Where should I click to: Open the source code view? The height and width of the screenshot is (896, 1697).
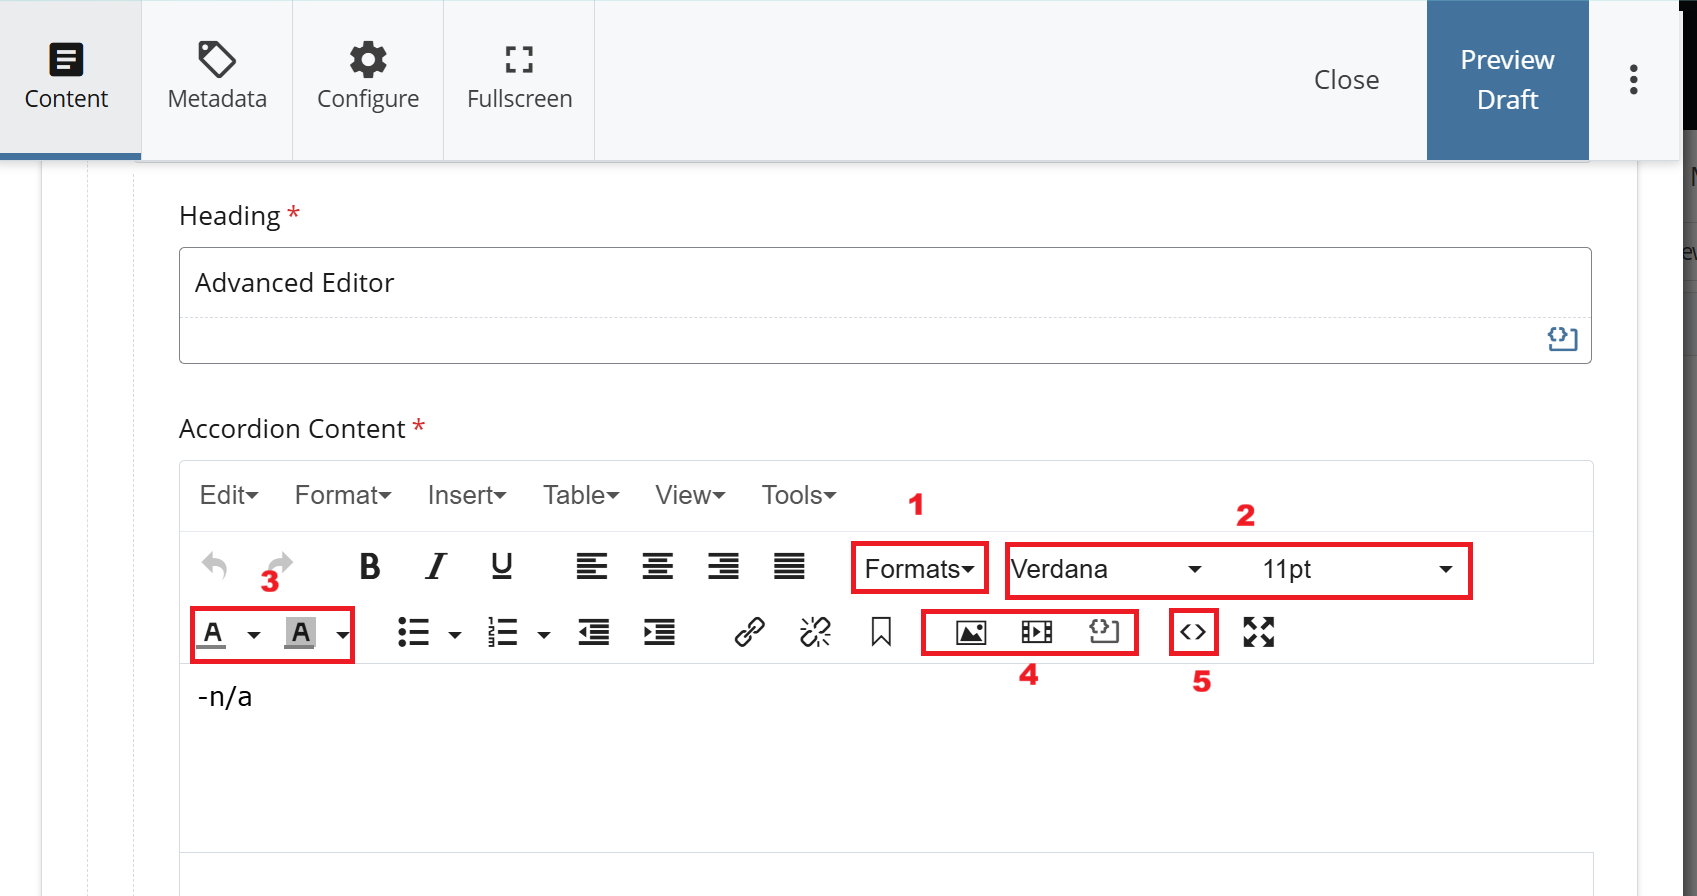(1193, 632)
